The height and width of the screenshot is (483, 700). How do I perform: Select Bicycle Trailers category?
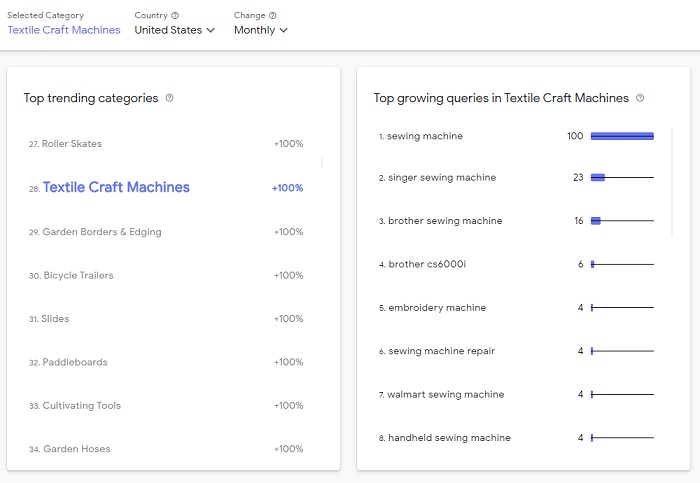(x=166, y=275)
